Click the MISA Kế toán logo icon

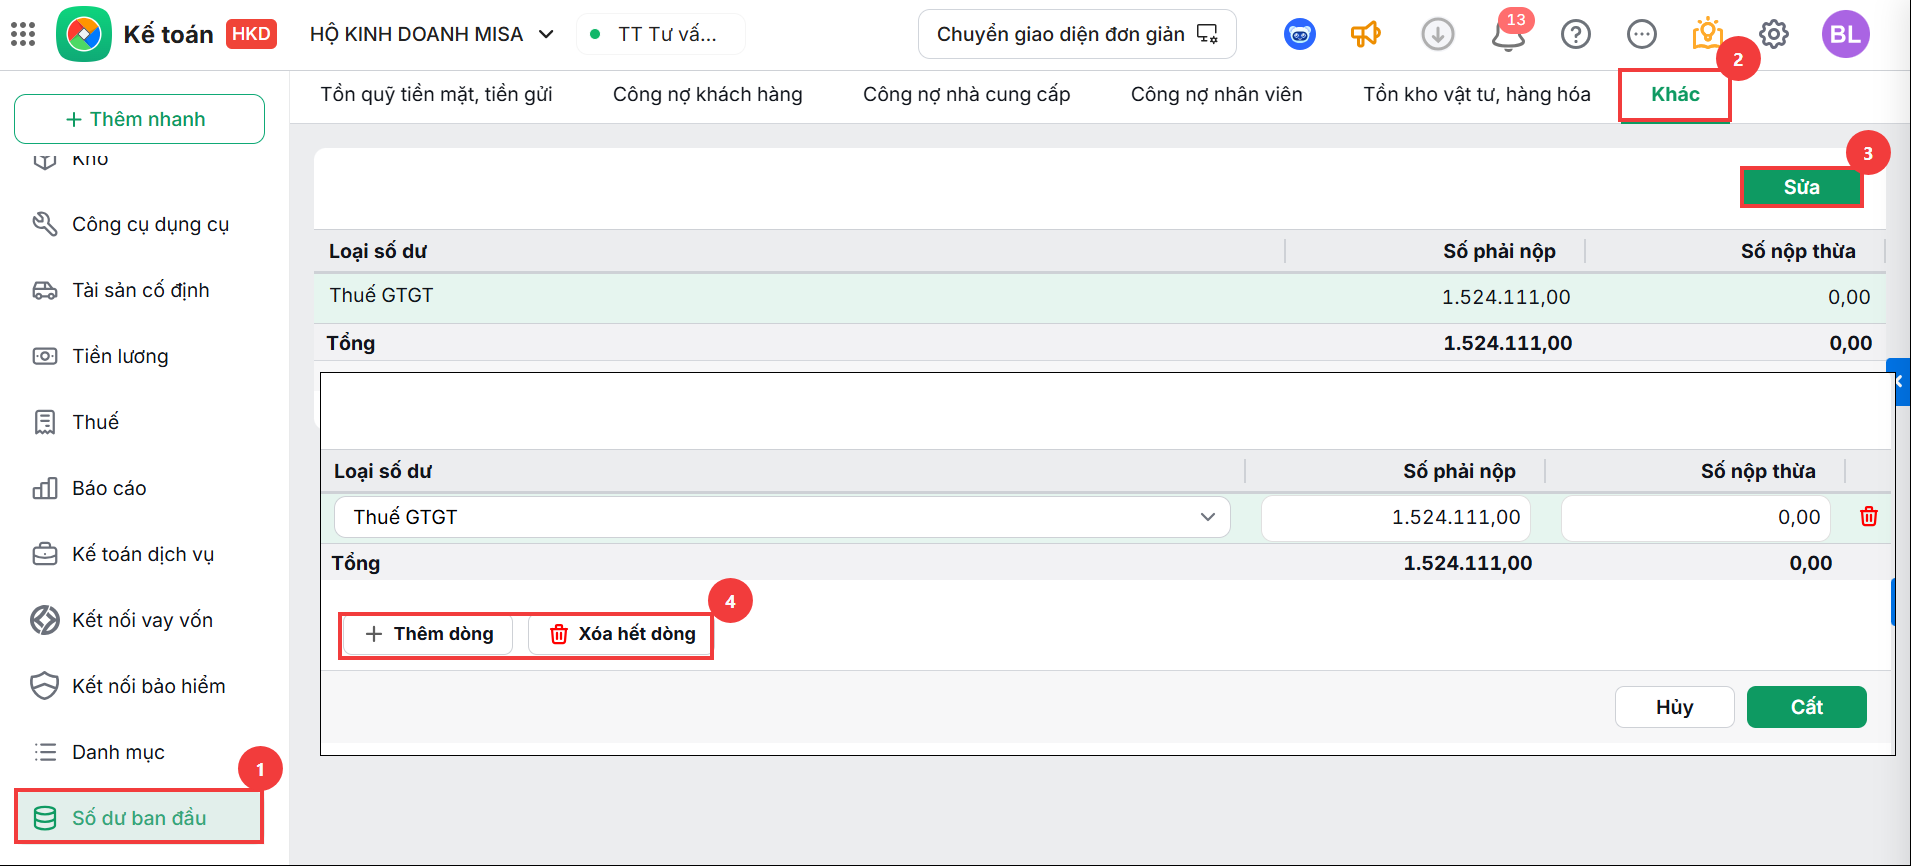pos(84,34)
